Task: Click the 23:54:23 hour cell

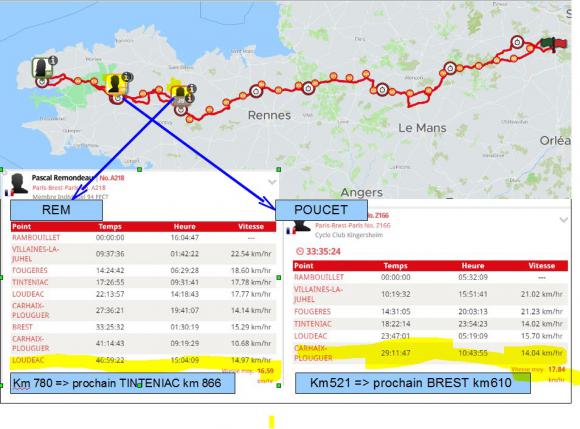Action: 473,324
